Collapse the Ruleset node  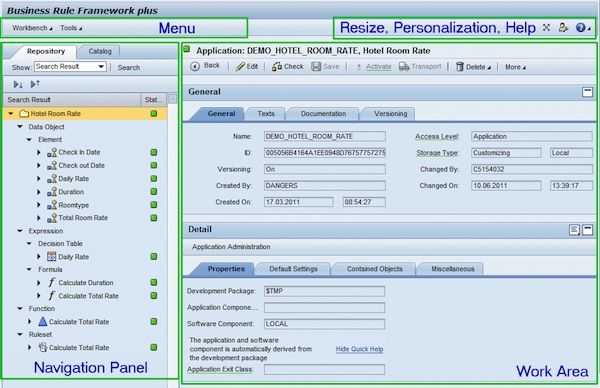click(20, 334)
